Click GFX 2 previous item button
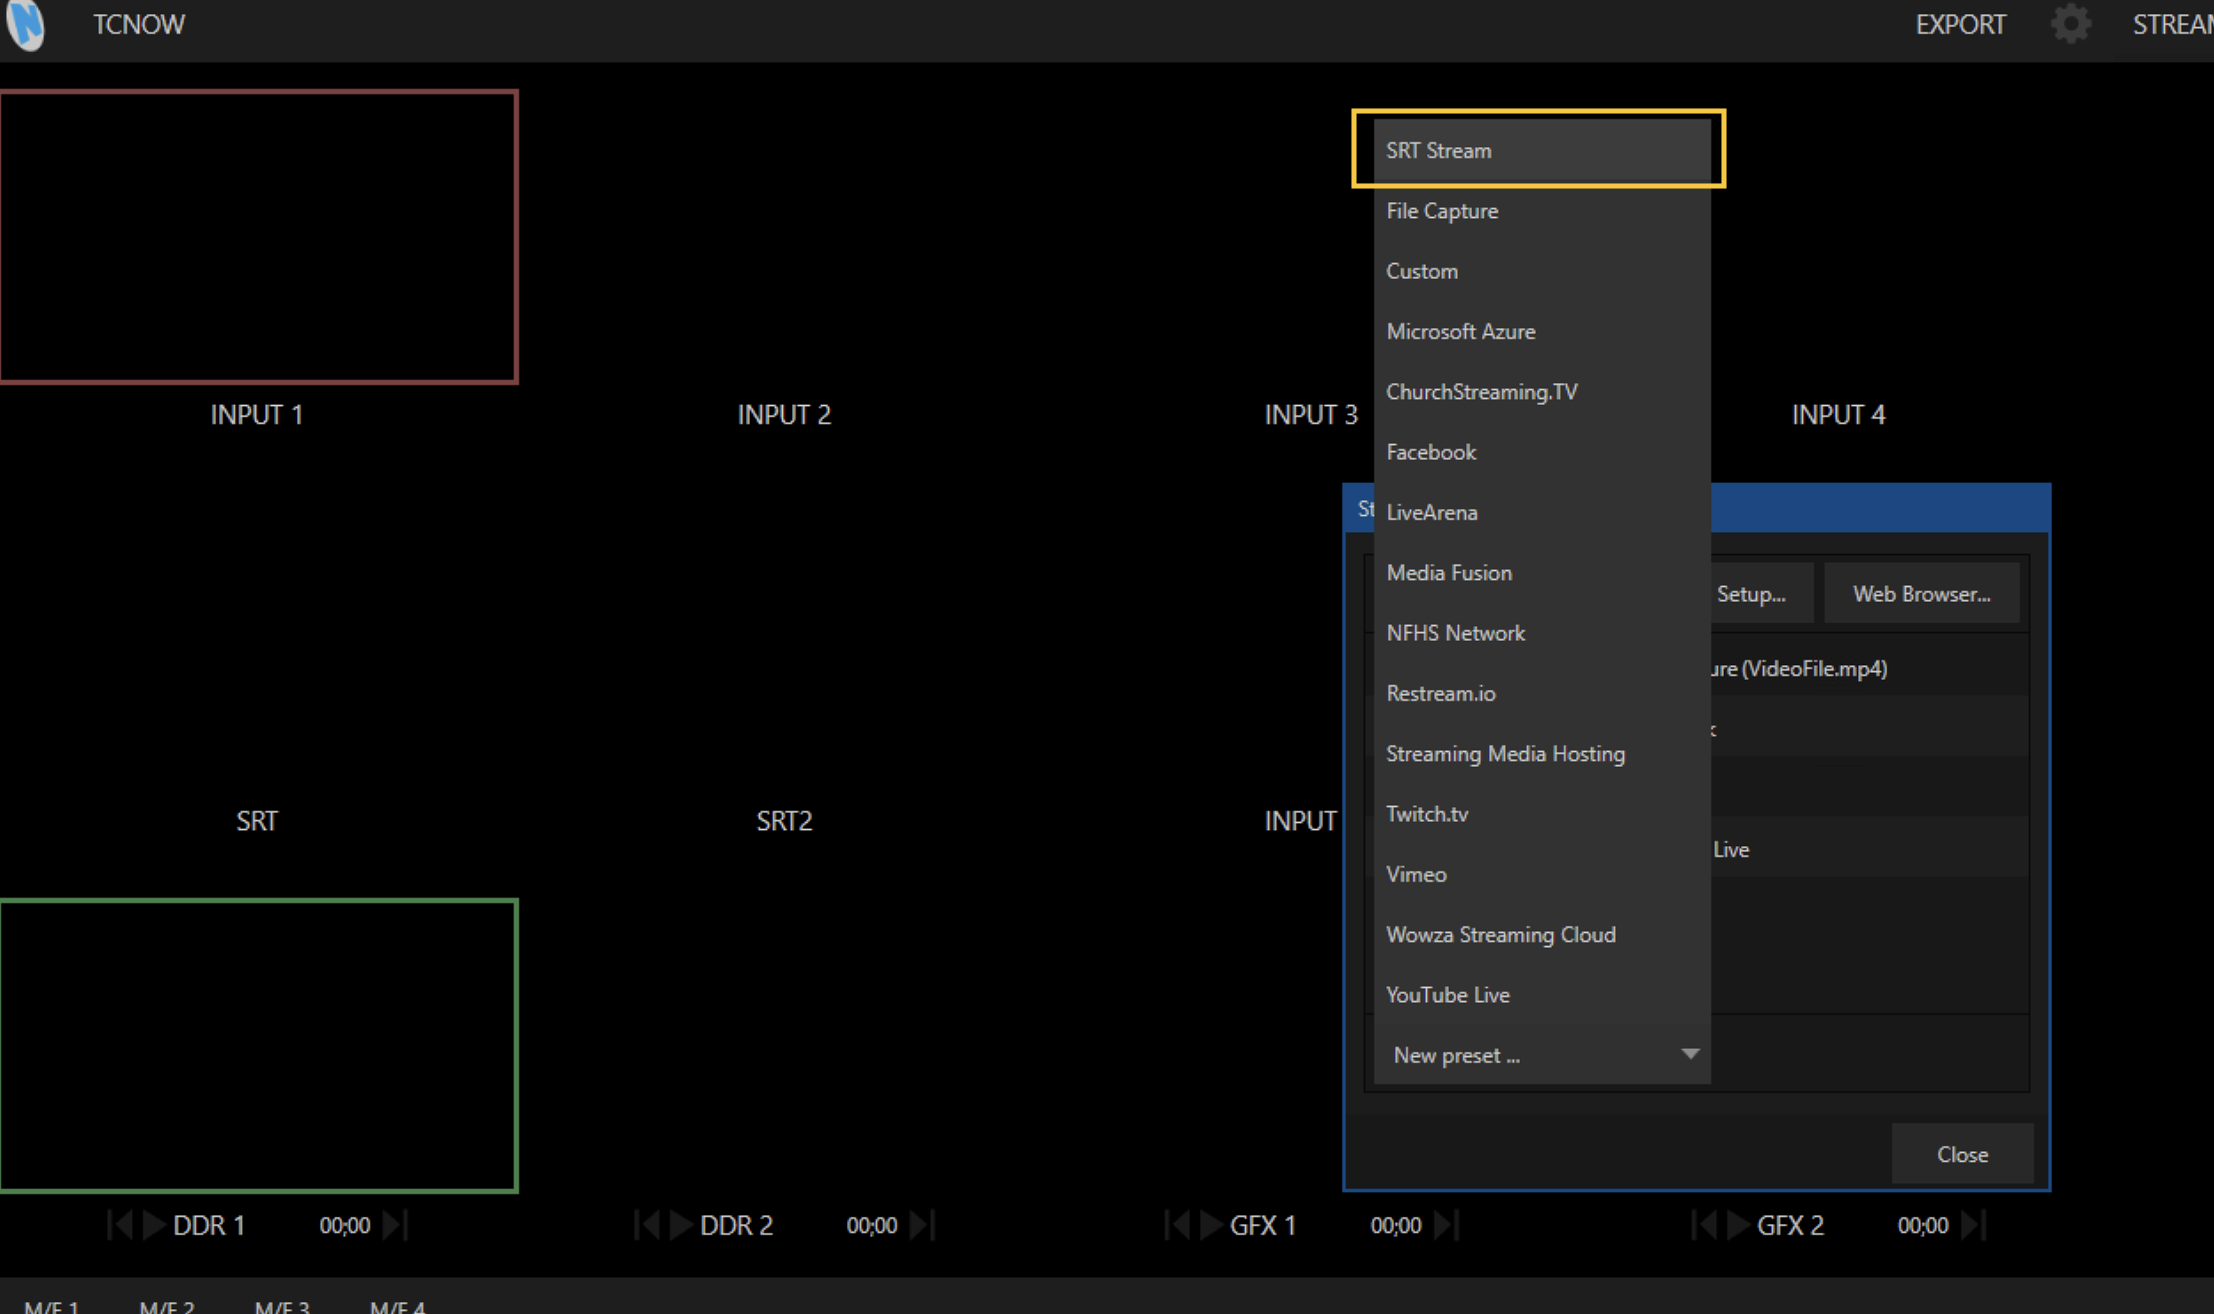The height and width of the screenshot is (1314, 2214). pyautogui.click(x=1704, y=1225)
